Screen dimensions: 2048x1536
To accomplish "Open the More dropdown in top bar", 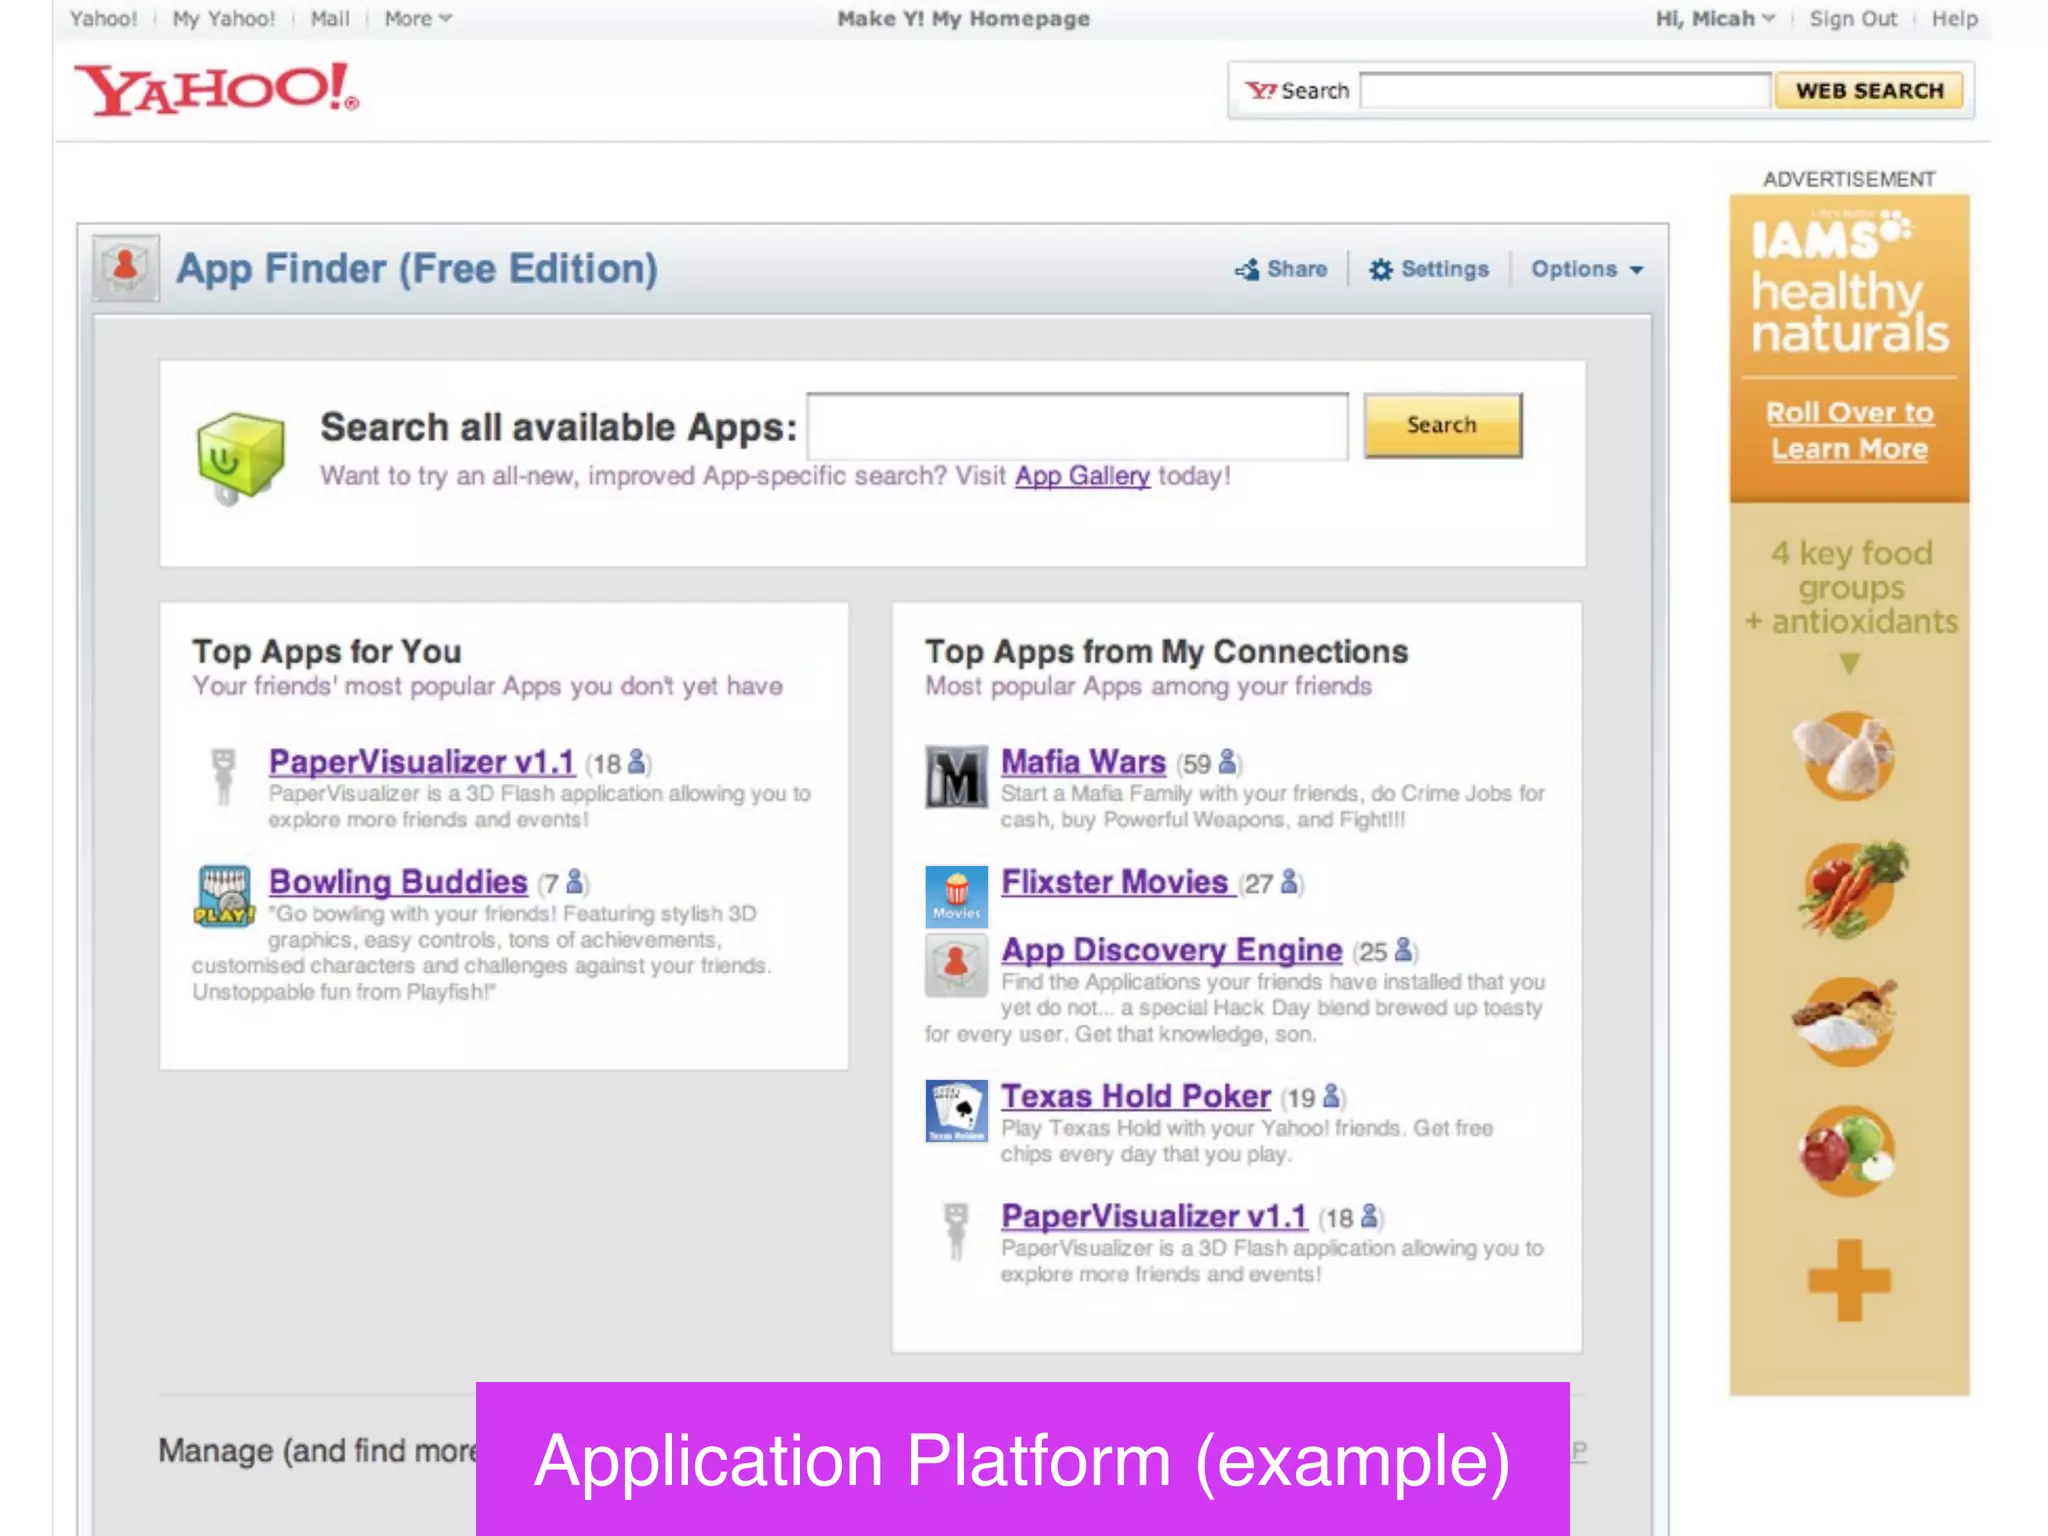I will click(x=418, y=18).
